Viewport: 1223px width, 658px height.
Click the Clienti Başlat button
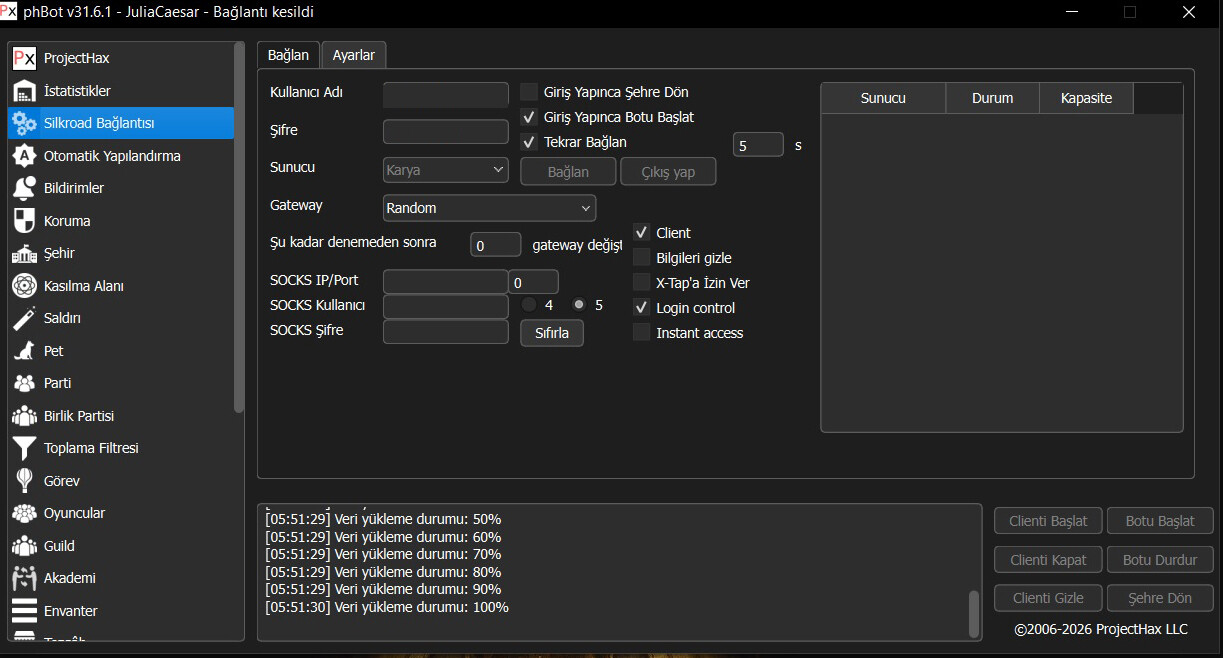point(1048,521)
